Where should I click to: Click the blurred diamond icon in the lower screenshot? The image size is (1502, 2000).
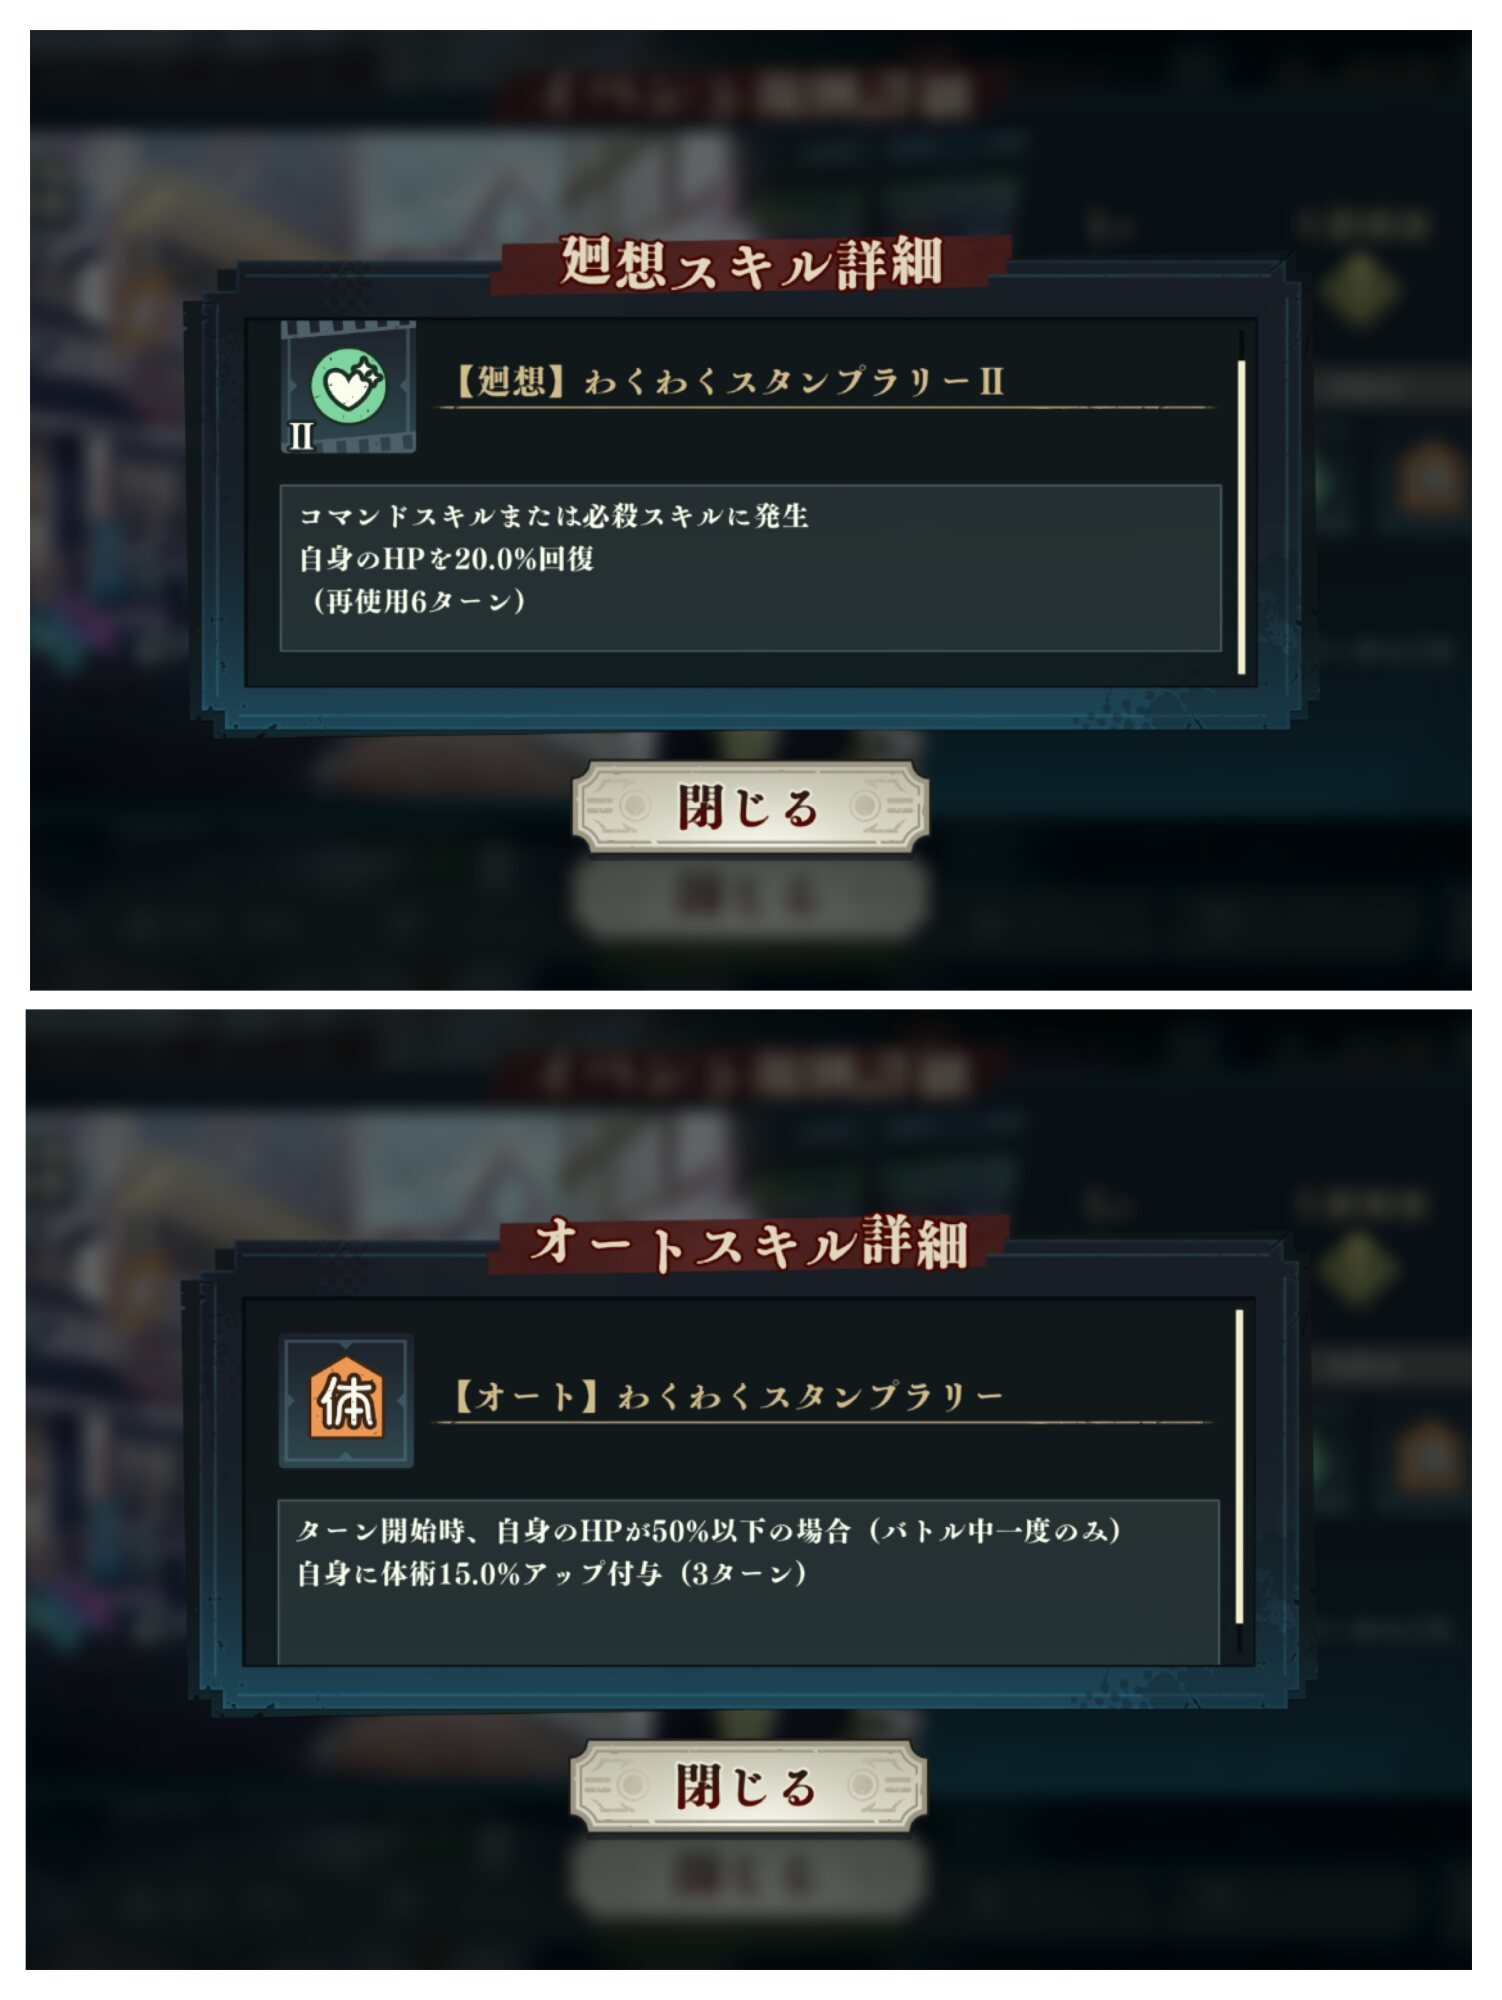click(x=1359, y=1269)
